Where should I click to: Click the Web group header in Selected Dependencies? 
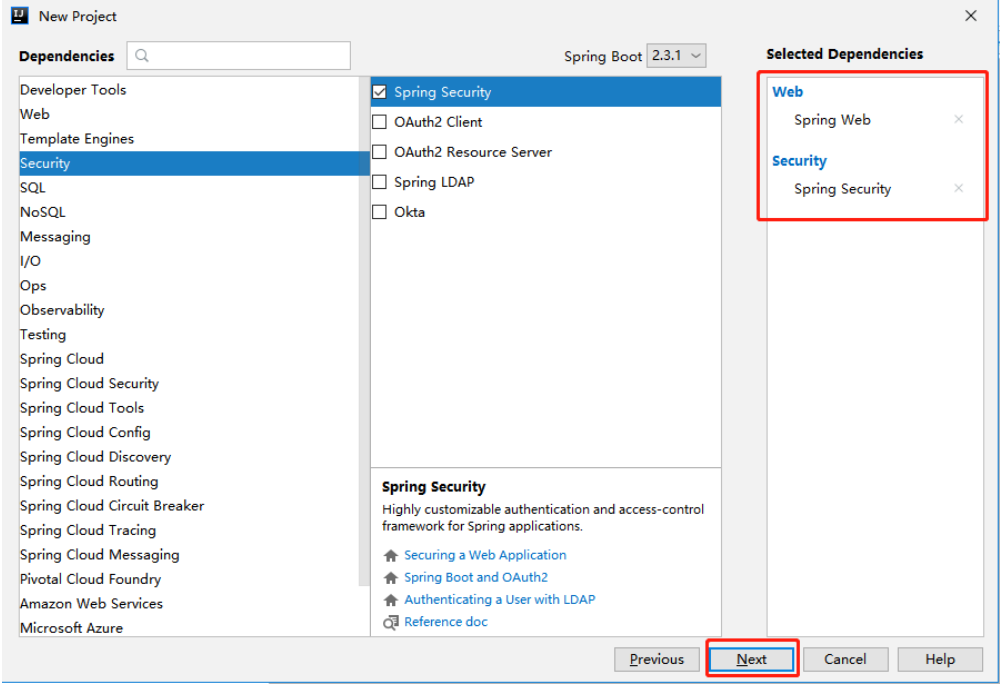788,92
